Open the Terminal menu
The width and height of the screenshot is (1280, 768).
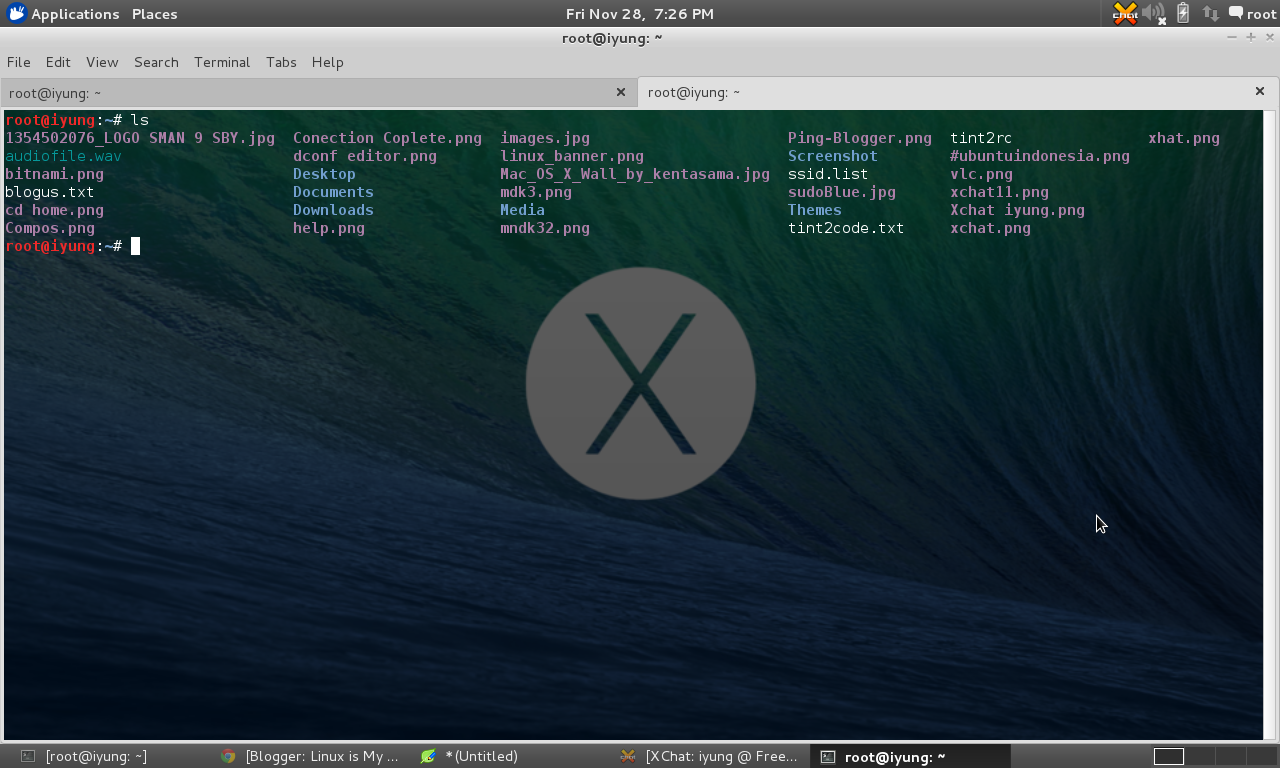222,62
